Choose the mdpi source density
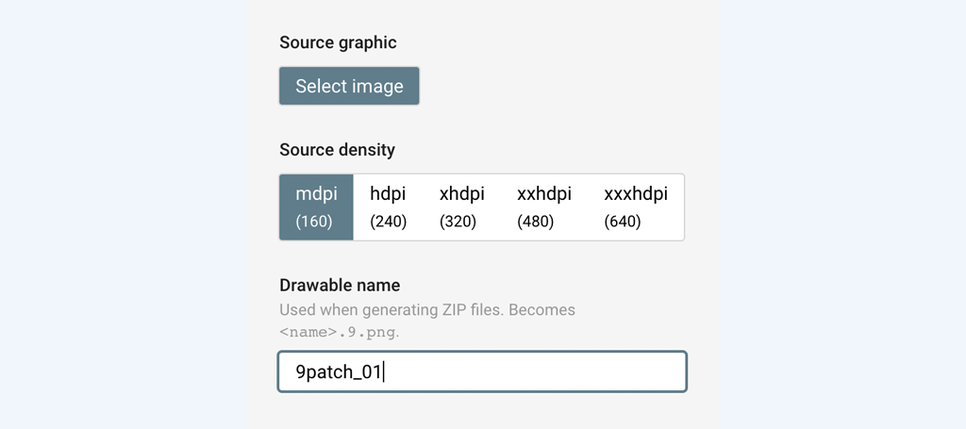The width and height of the screenshot is (966, 429). 316,207
